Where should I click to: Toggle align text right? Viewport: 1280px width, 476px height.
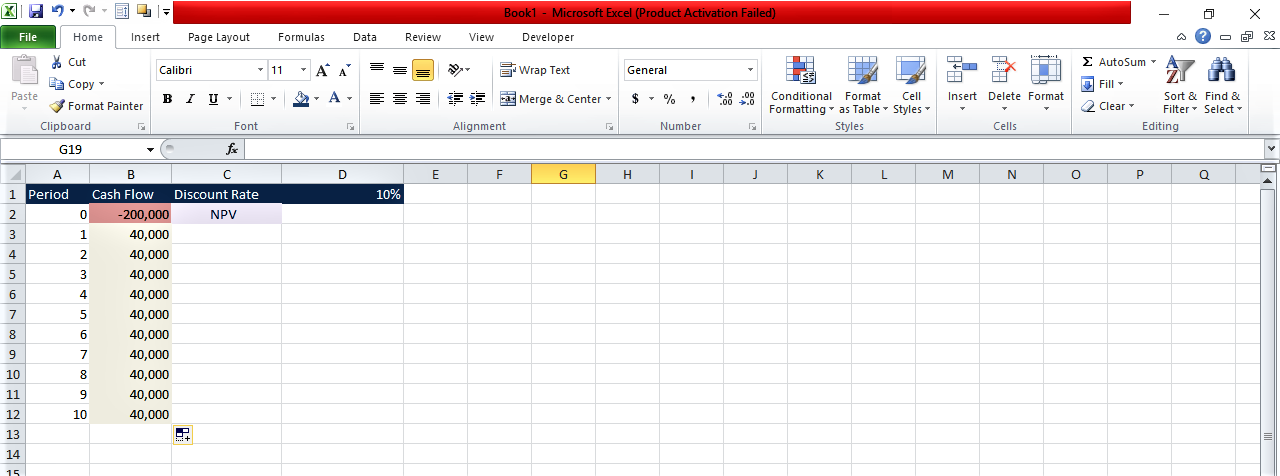click(422, 99)
